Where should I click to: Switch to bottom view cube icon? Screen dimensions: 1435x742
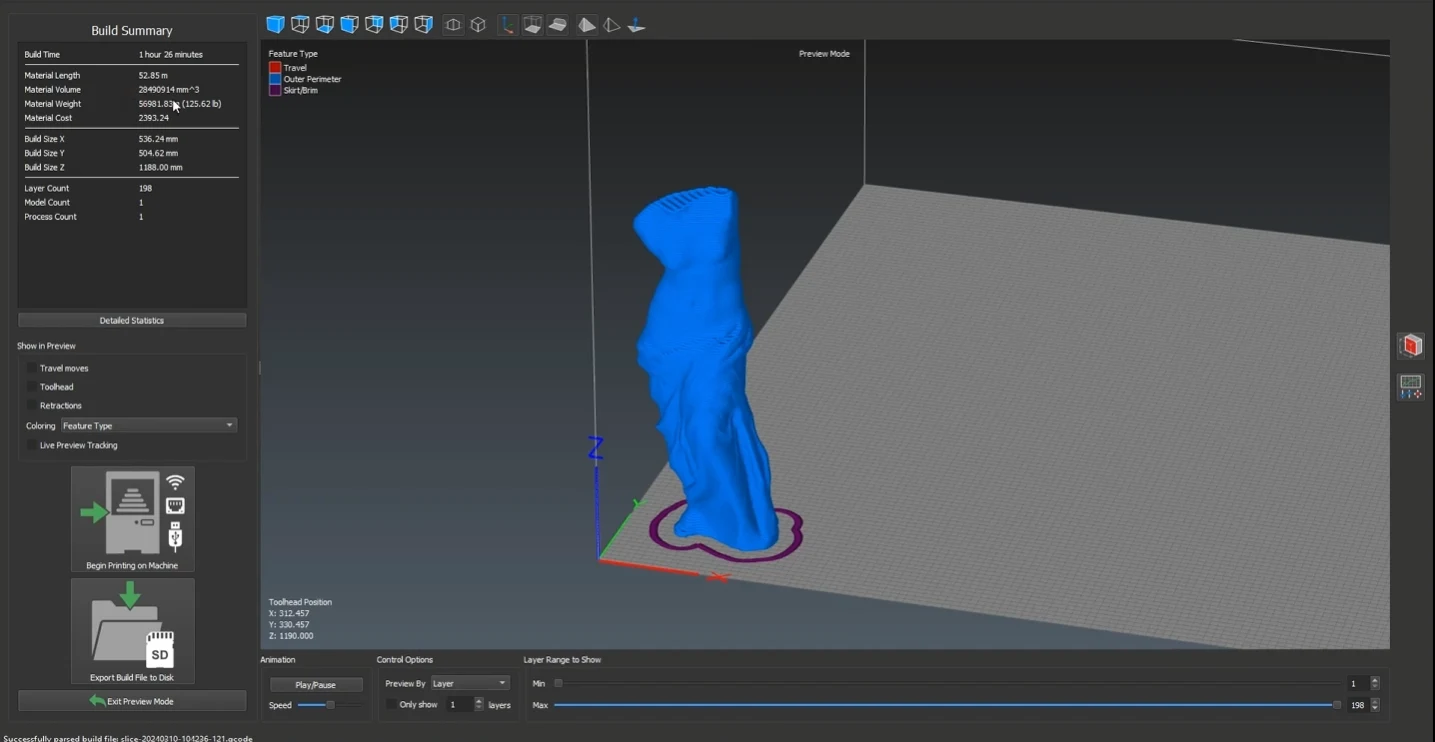(x=325, y=24)
